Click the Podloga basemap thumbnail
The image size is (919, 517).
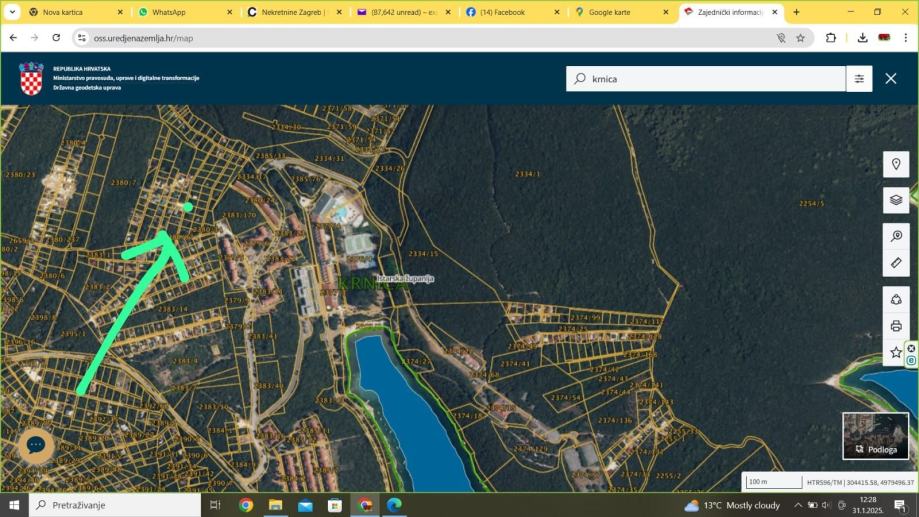pos(875,436)
